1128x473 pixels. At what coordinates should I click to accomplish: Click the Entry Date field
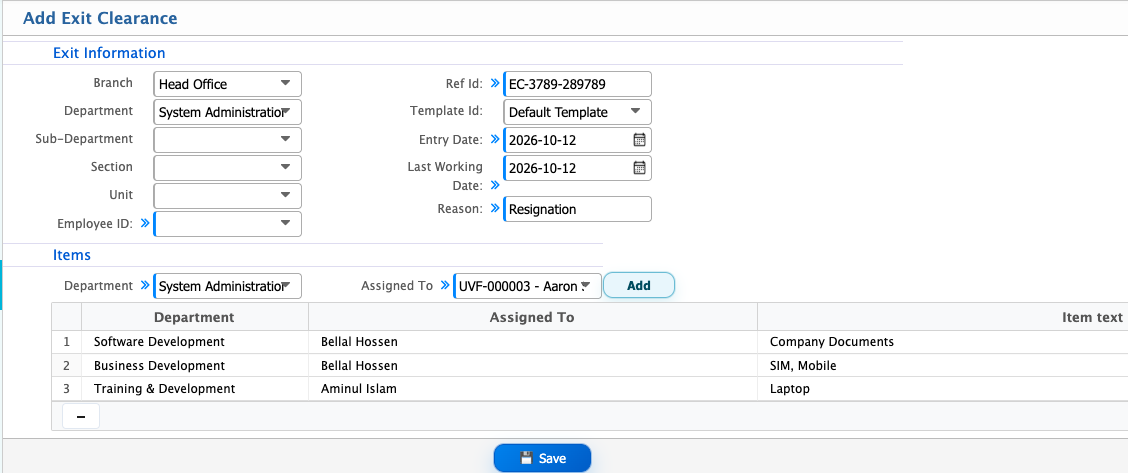[577, 140]
